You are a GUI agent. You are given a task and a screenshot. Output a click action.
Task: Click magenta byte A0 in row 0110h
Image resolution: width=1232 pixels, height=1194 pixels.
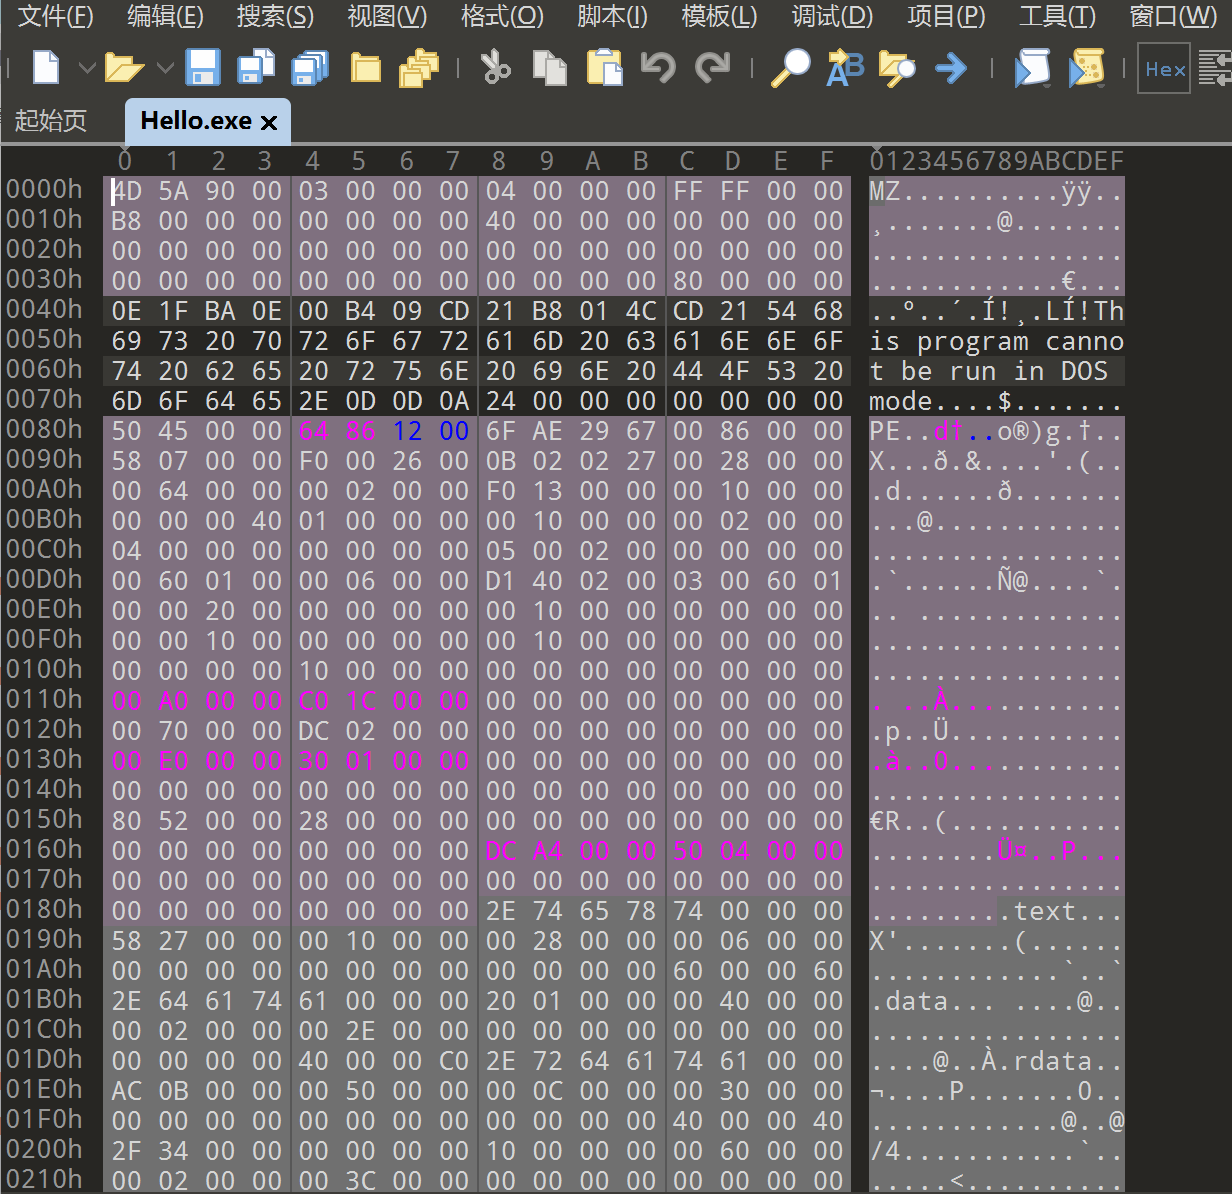(173, 701)
